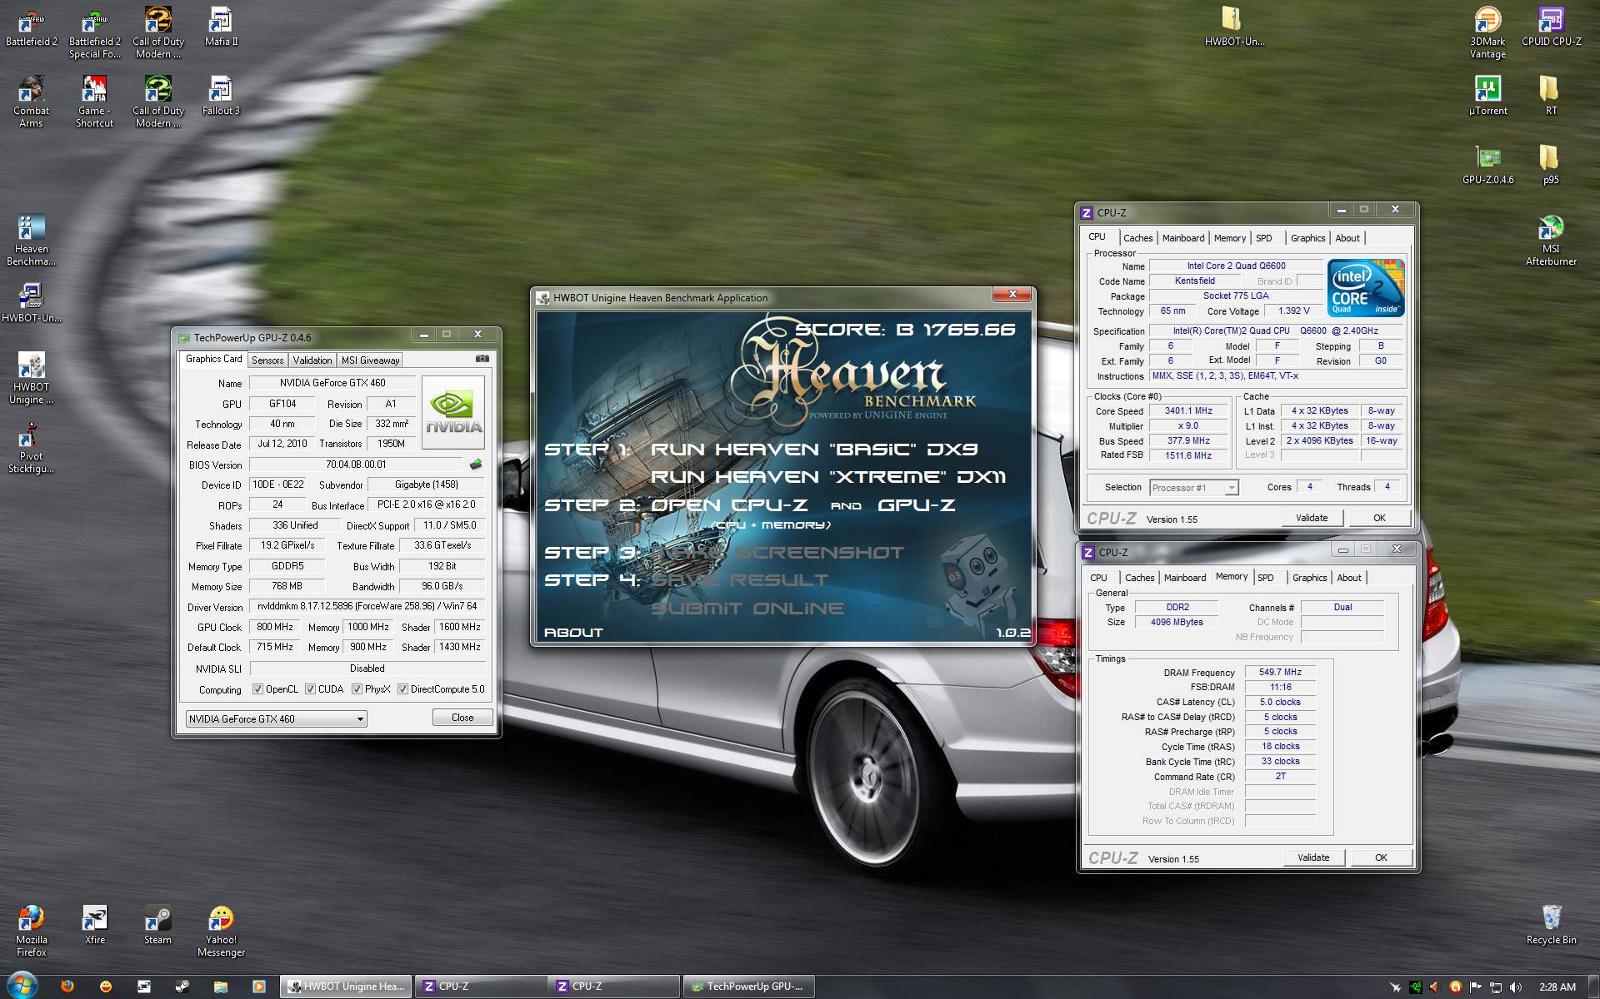
Task: Click Open CPU-Z in Heaven step 2
Action: [x=729, y=505]
